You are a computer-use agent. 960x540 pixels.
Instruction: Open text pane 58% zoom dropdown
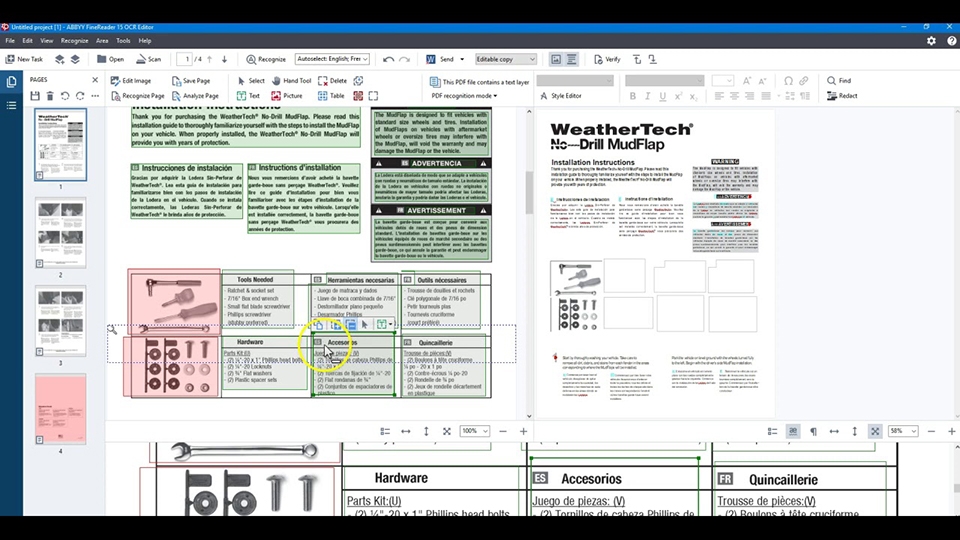click(902, 431)
